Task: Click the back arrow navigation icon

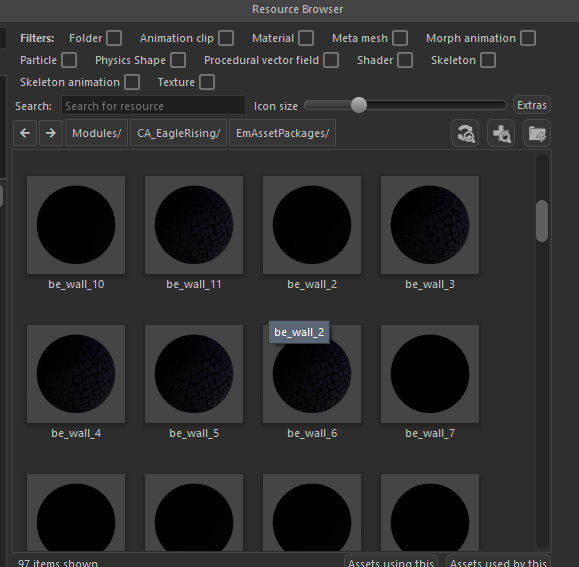Action: (x=25, y=133)
